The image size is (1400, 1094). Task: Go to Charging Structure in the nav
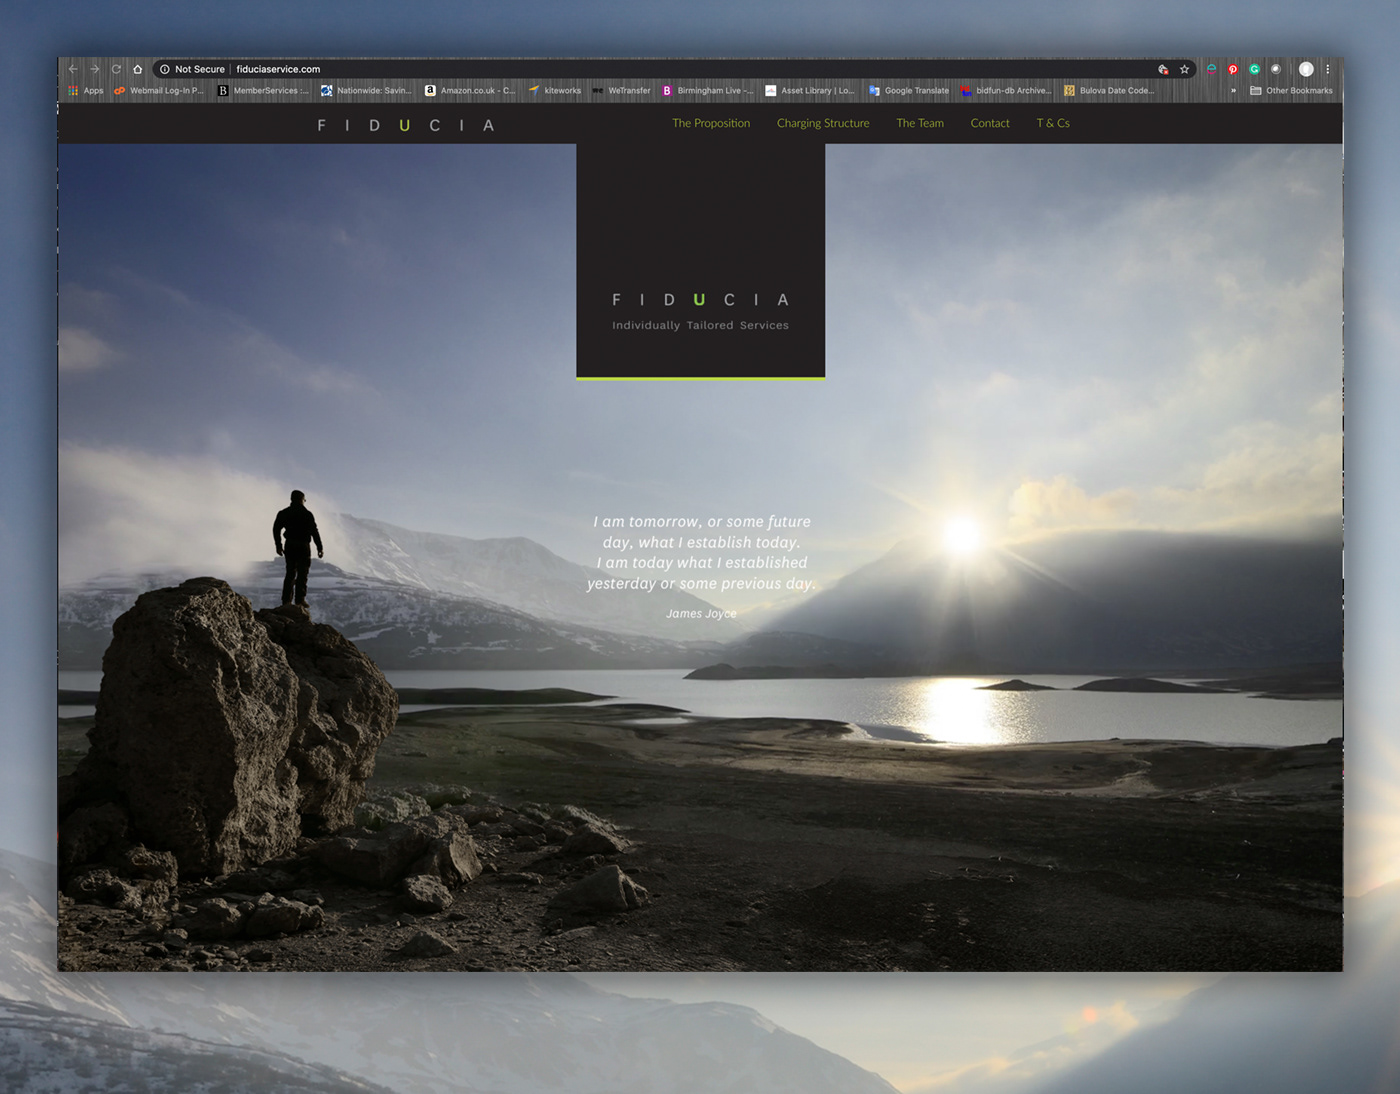823,123
